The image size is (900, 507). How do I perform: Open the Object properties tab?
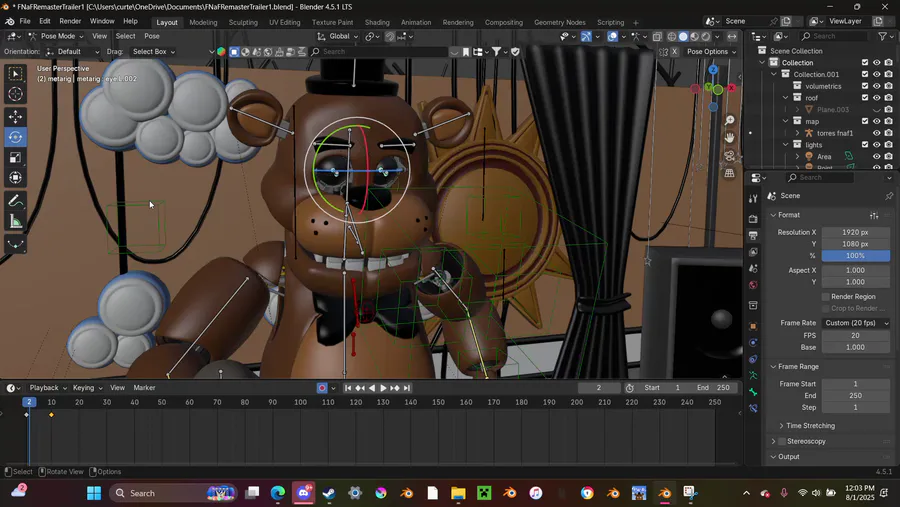[753, 326]
